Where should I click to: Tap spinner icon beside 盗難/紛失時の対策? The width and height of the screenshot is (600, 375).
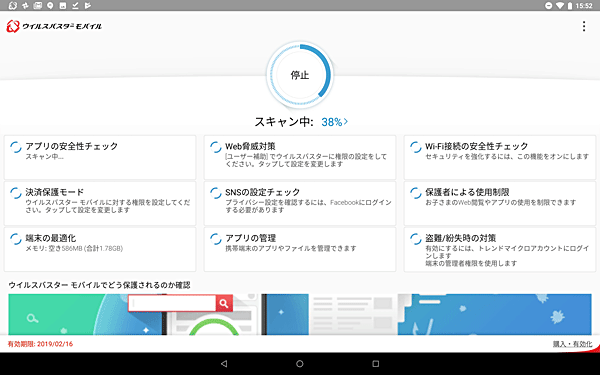416,239
